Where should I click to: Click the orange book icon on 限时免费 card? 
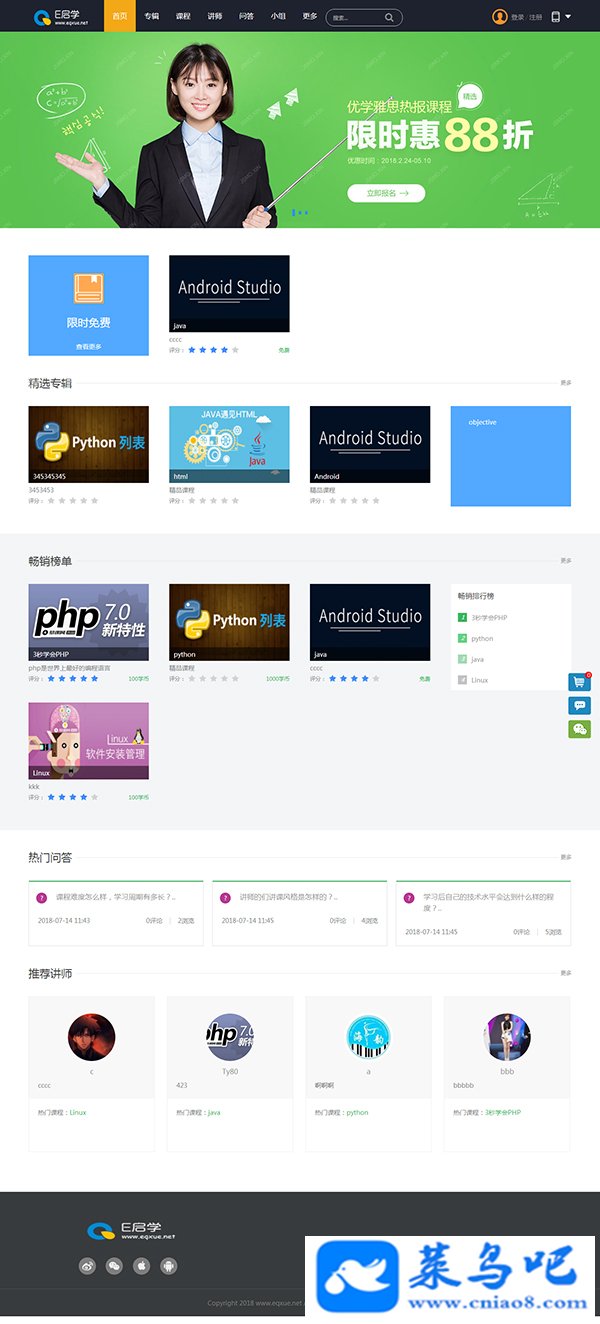88,288
